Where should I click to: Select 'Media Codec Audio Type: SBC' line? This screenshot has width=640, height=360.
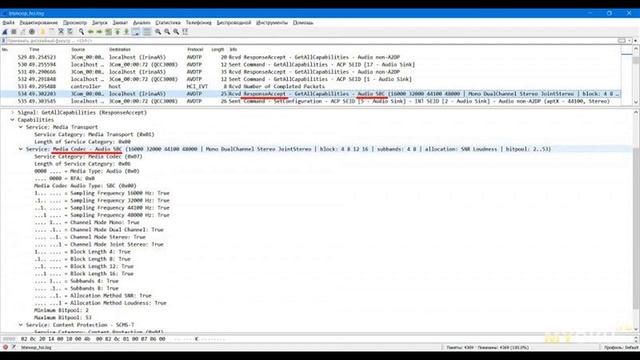pos(85,186)
